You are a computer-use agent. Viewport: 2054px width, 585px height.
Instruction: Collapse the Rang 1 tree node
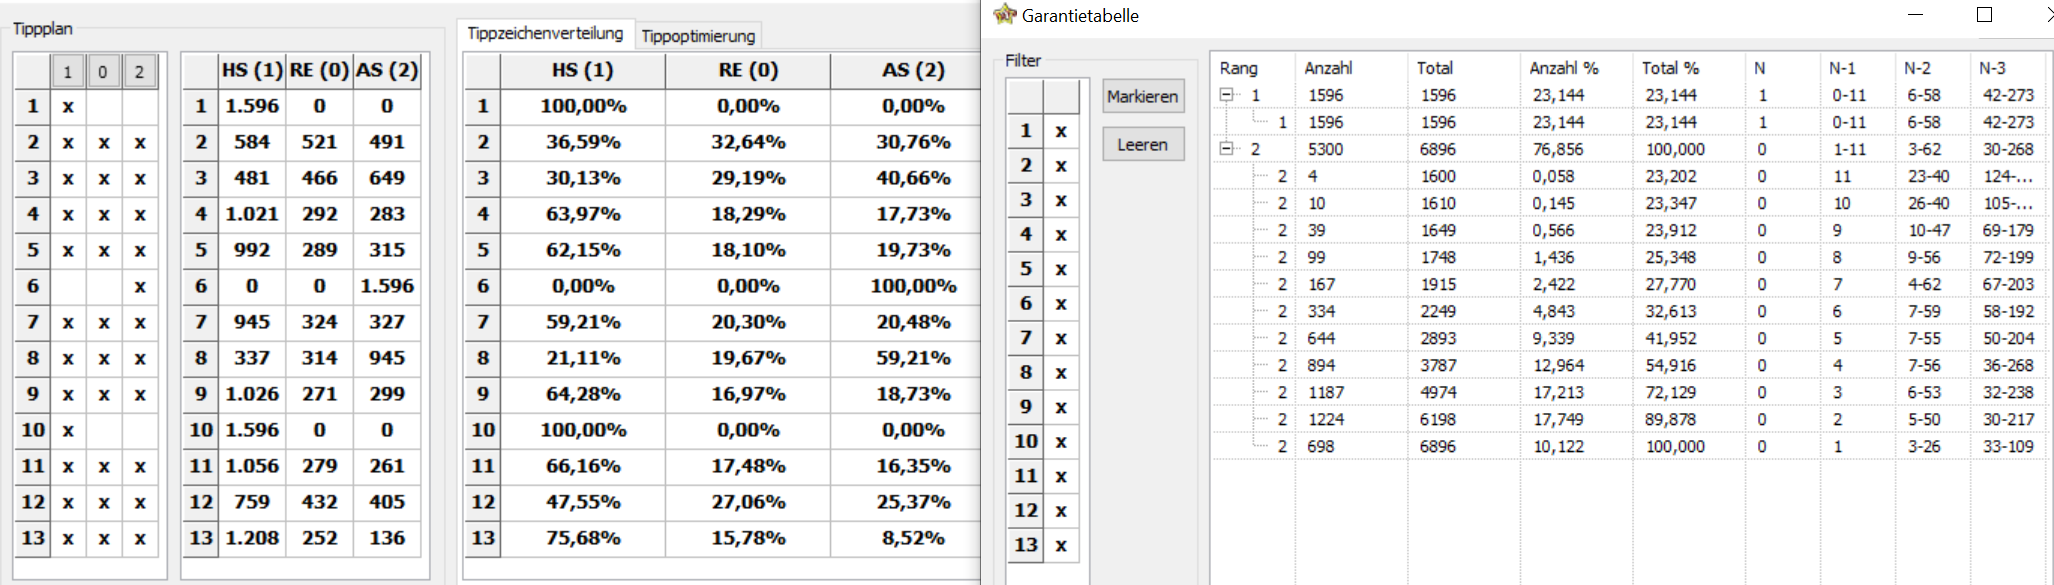[1226, 95]
